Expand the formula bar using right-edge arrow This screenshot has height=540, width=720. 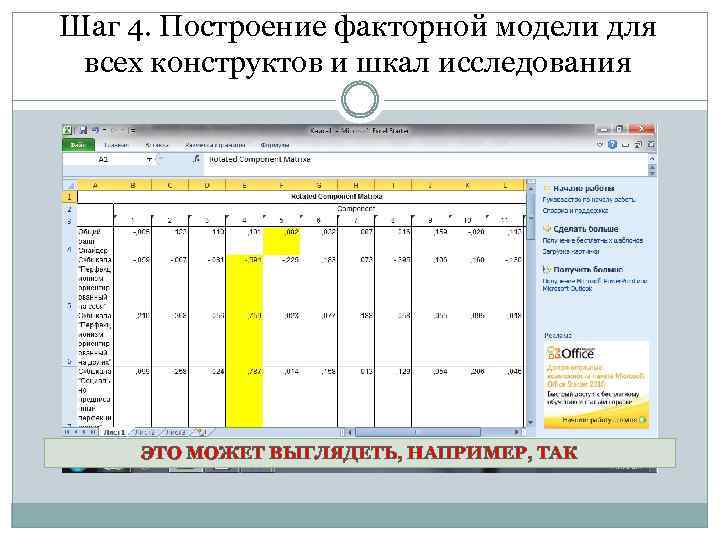pos(652,158)
